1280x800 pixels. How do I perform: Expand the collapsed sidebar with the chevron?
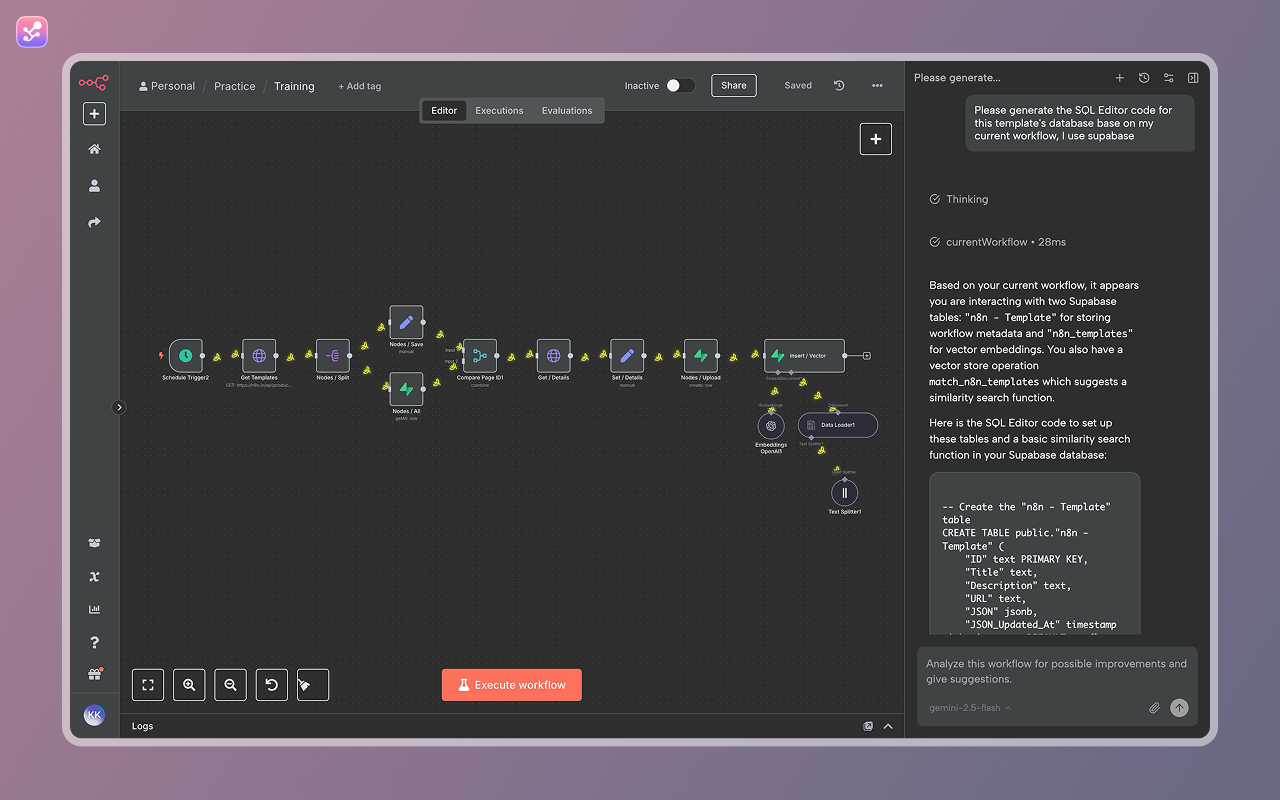coord(119,407)
